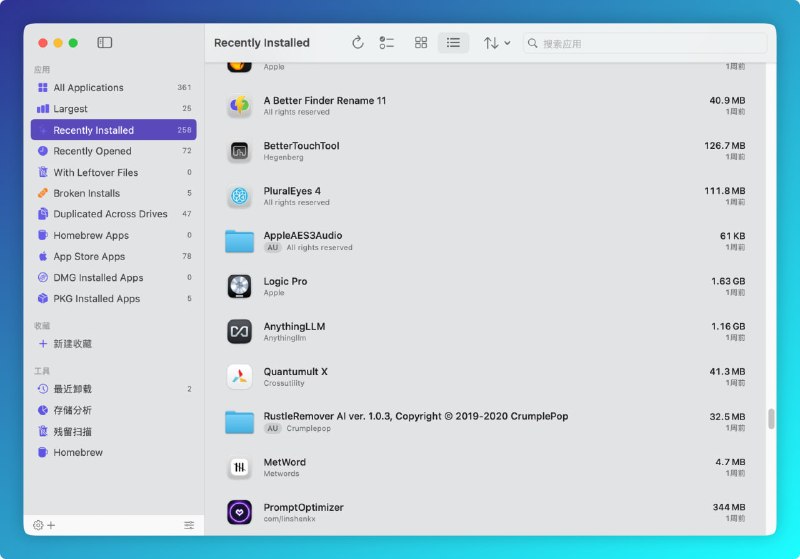The width and height of the screenshot is (800, 559).
Task: Select the list view icon
Action: click(x=453, y=42)
